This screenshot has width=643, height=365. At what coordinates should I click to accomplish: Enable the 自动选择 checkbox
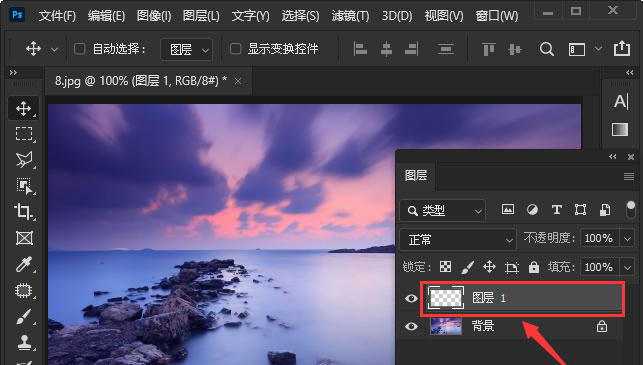point(79,49)
